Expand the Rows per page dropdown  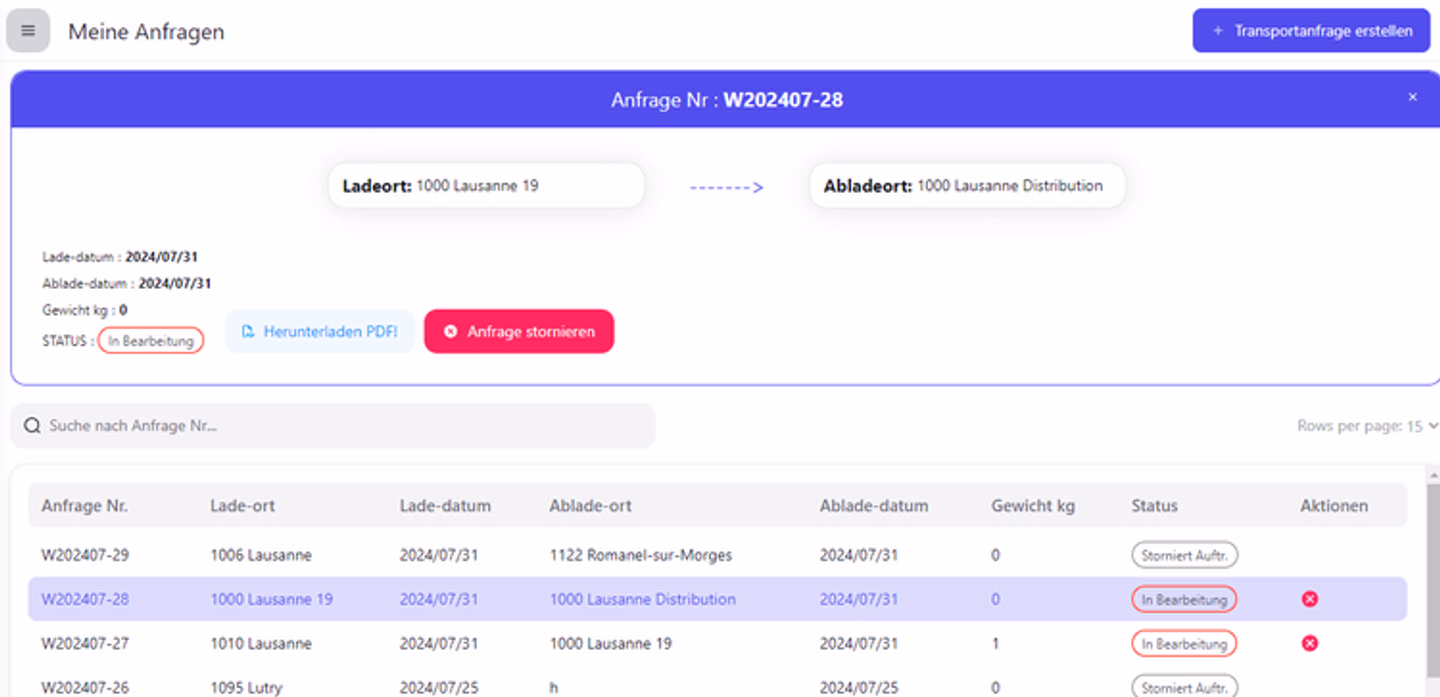1367,426
